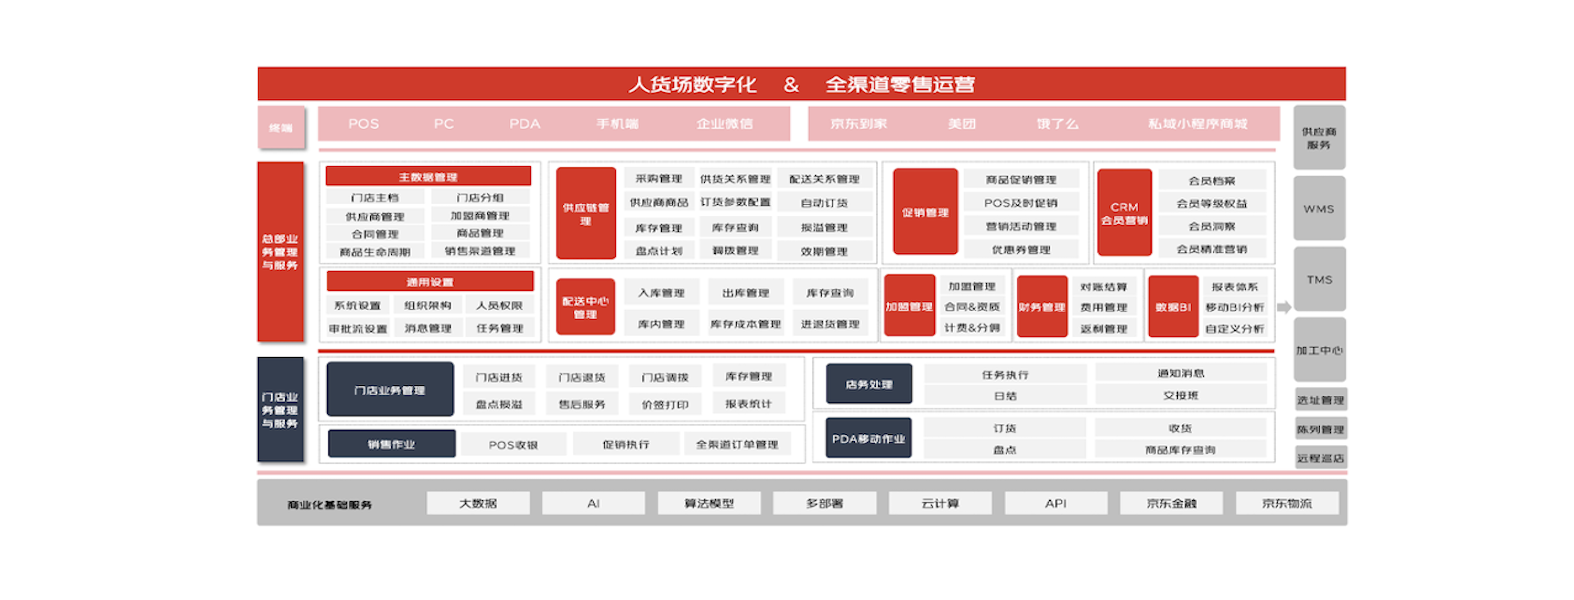Select the API box in bottom row
The image size is (1574, 600).
pos(1056,503)
